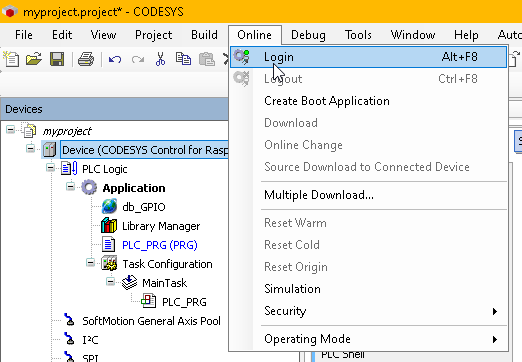Collapse the PLC Logic node
Image resolution: width=522 pixels, height=362 pixels.
[51, 167]
